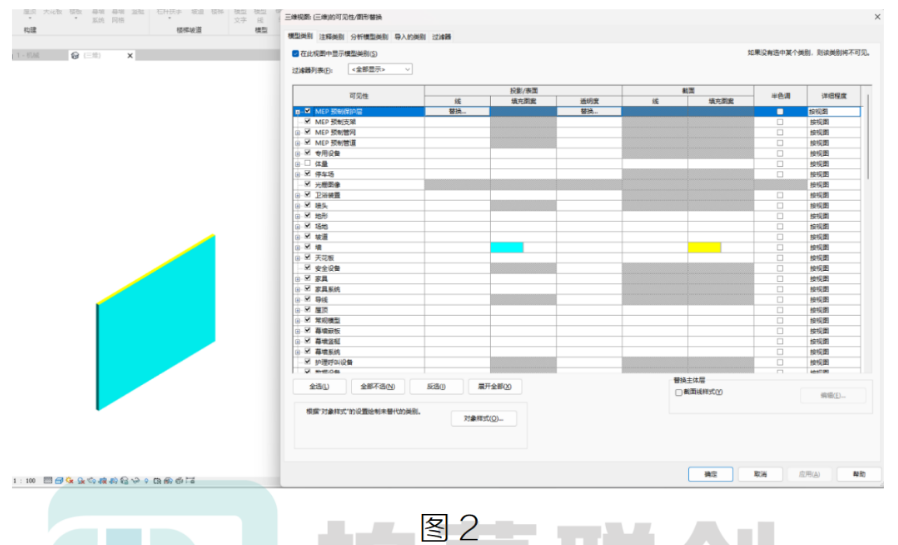Open 对象样式 settings button
The image size is (898, 545).
[483, 418]
